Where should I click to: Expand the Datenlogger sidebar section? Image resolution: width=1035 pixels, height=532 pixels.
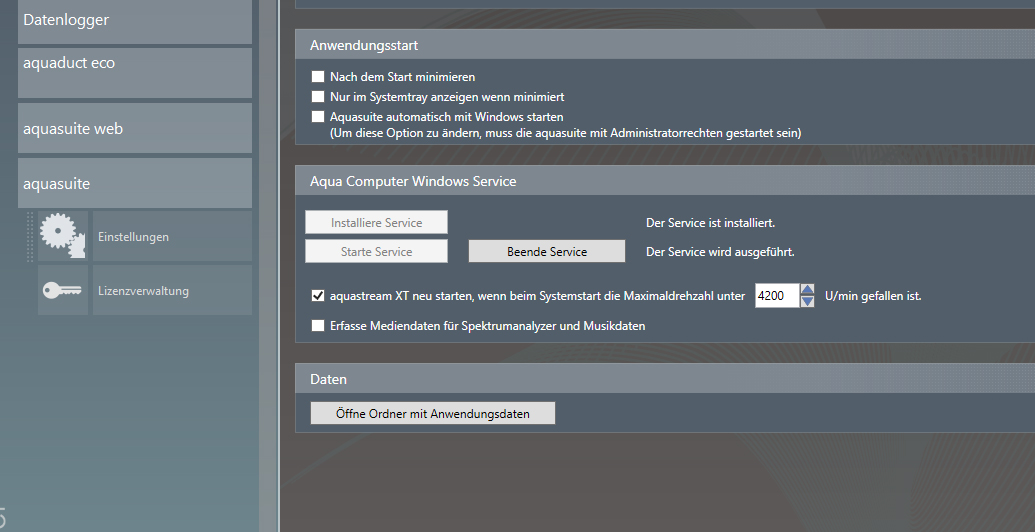(x=134, y=21)
